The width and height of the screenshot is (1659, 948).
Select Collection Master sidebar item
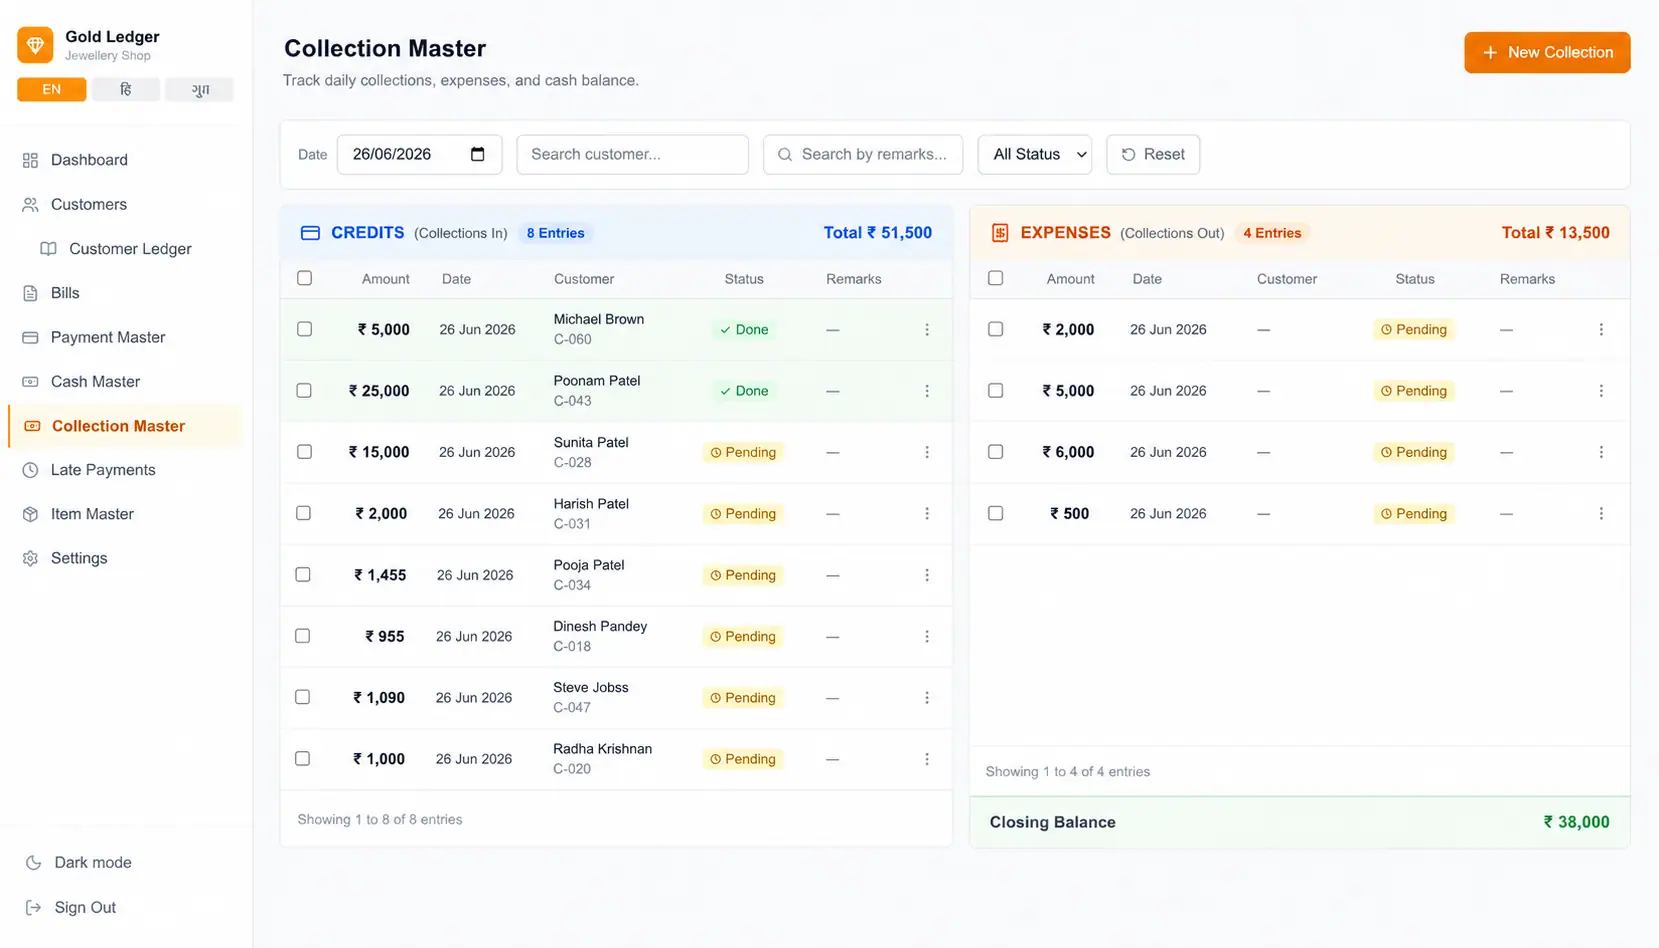(126, 426)
